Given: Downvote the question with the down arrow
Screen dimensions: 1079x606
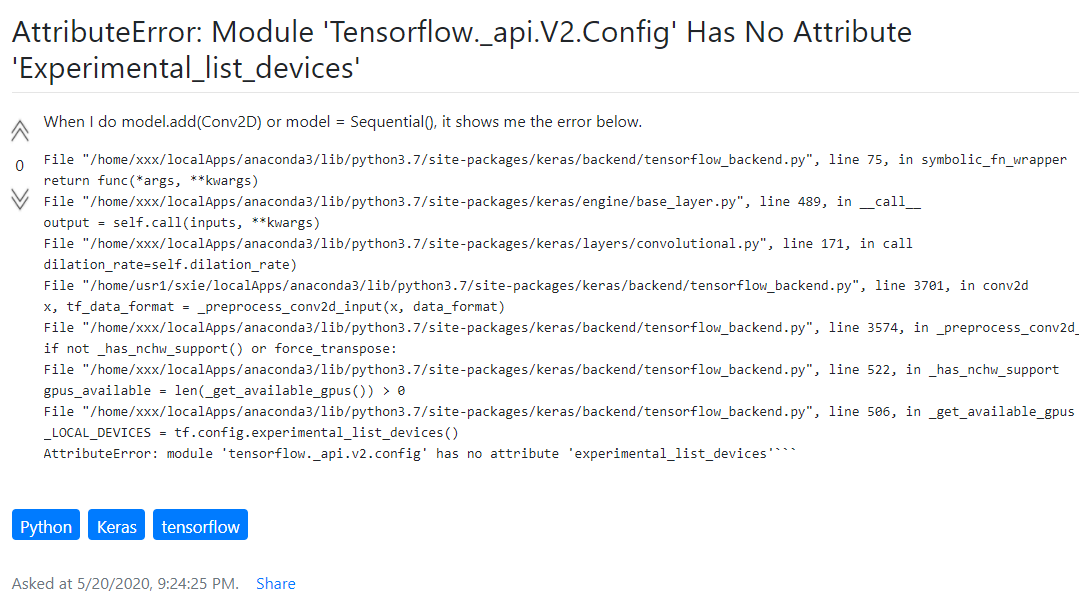Looking at the screenshot, I should [x=20, y=199].
